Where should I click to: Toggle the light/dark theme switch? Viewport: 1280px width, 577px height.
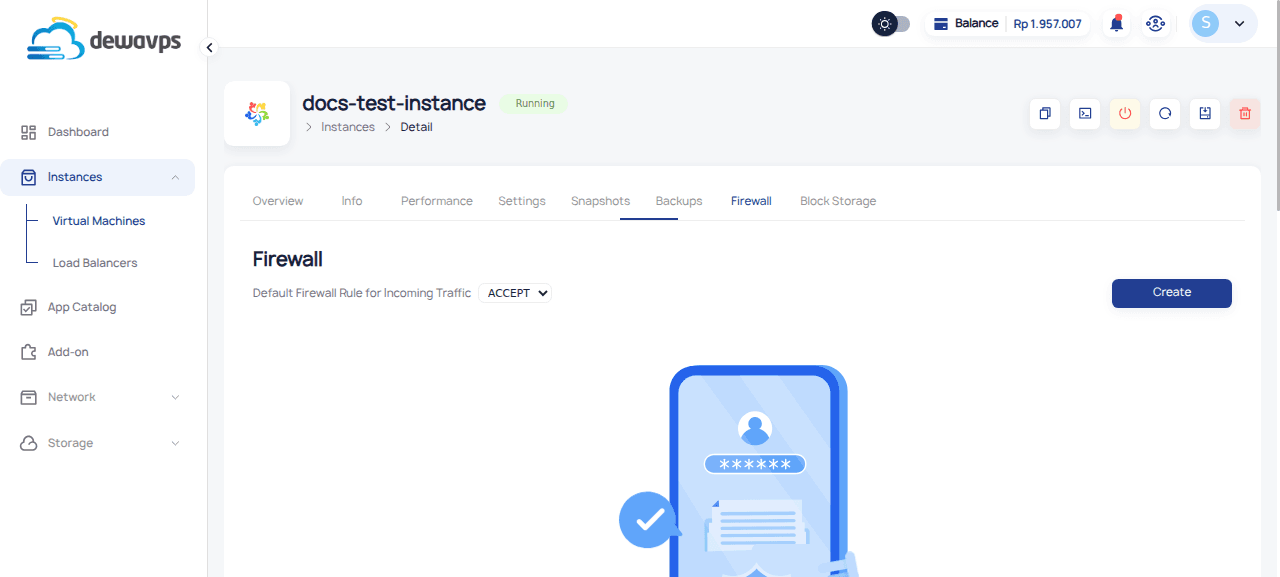[x=891, y=24]
